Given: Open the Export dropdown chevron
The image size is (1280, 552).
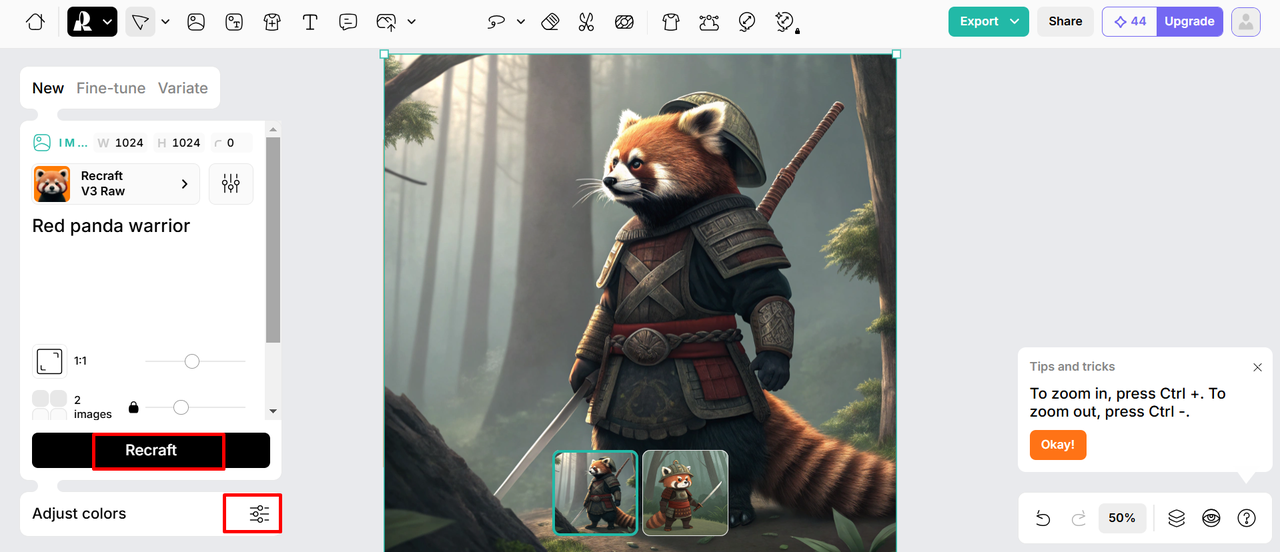Looking at the screenshot, I should pos(1015,21).
